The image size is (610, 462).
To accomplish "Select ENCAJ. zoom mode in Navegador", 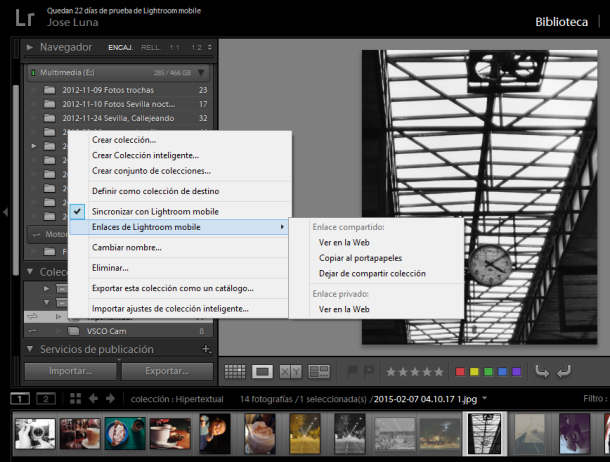I will click(121, 47).
